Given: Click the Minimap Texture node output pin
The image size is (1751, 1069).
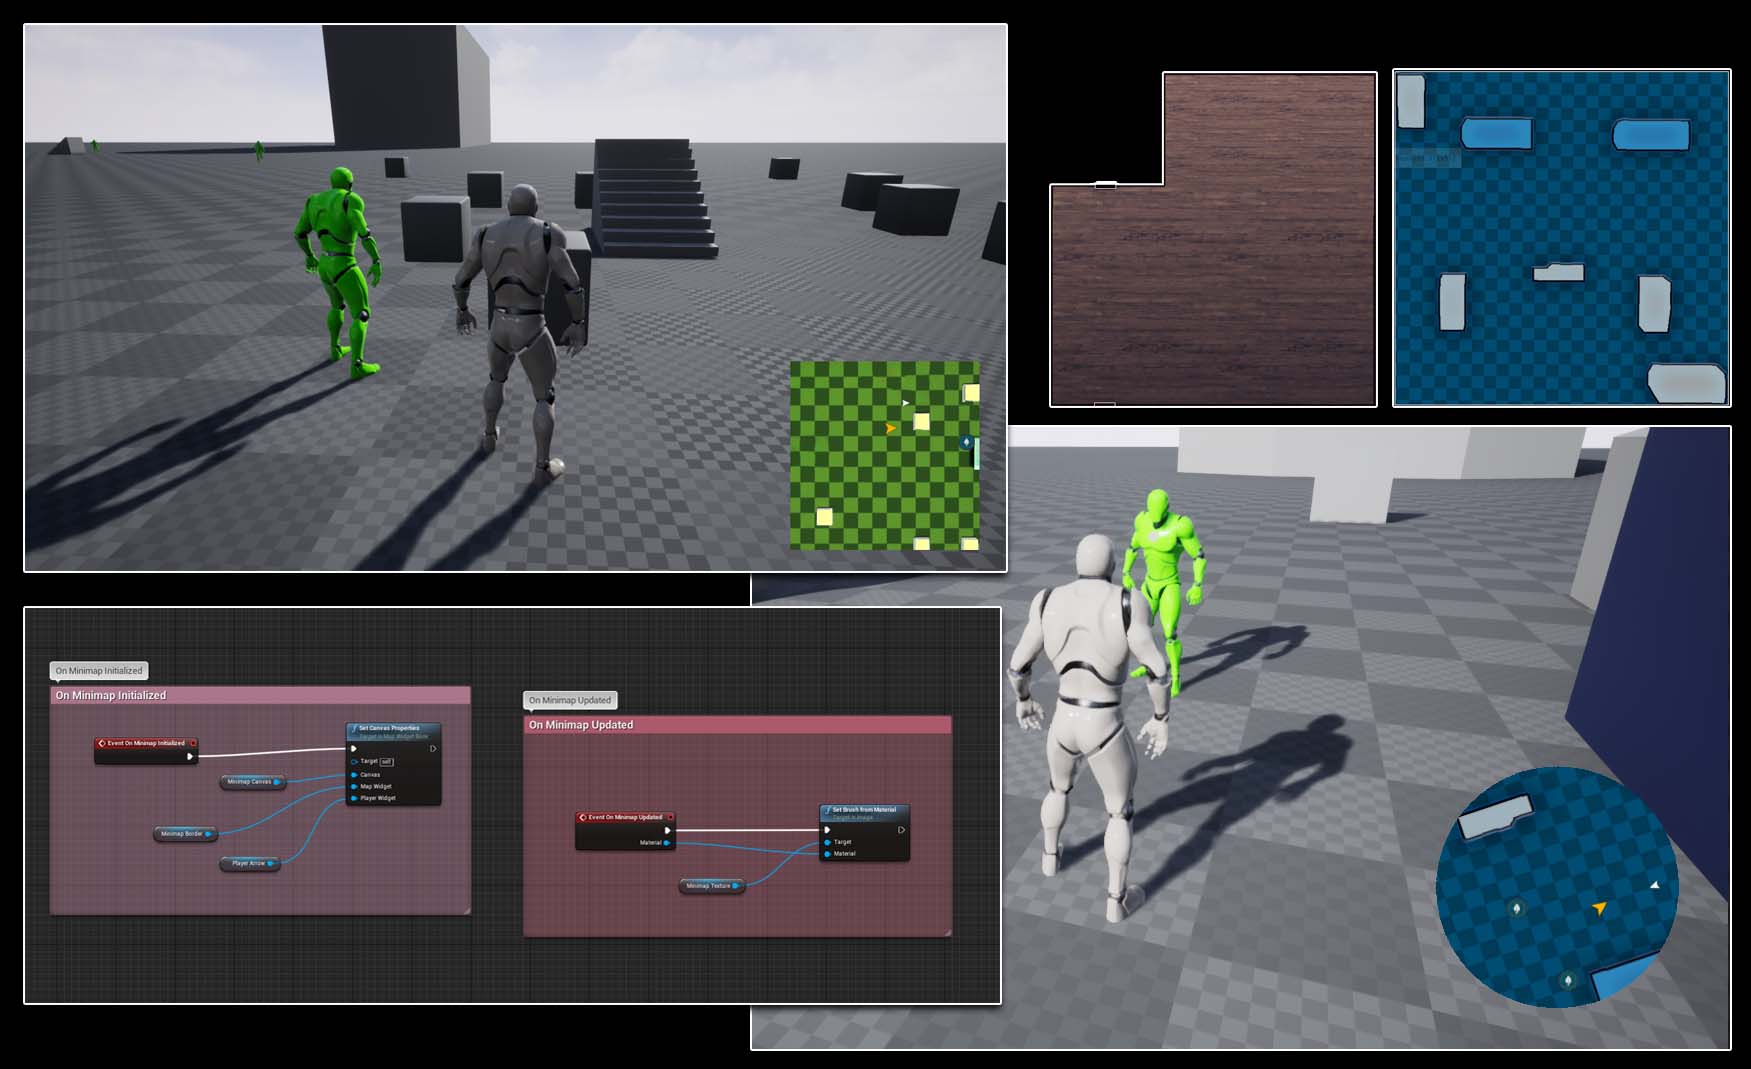Looking at the screenshot, I should pos(736,886).
